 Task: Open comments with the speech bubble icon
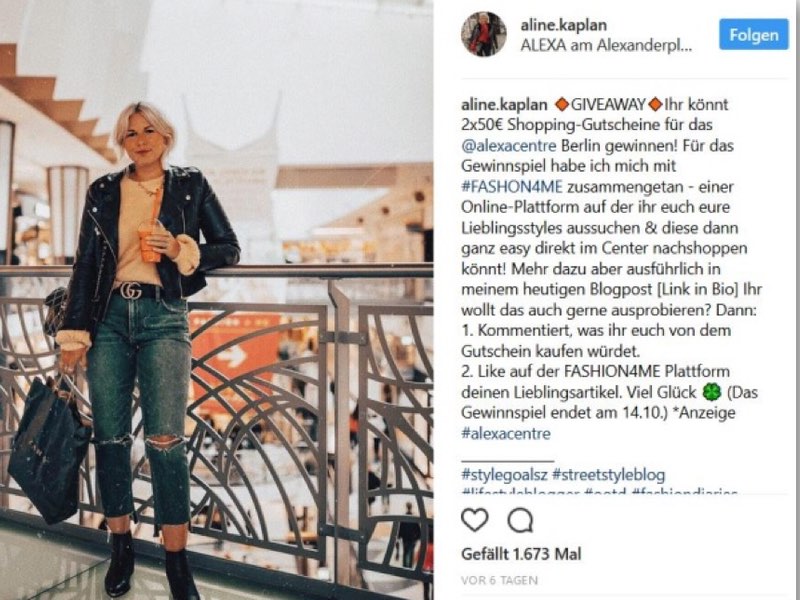(520, 521)
